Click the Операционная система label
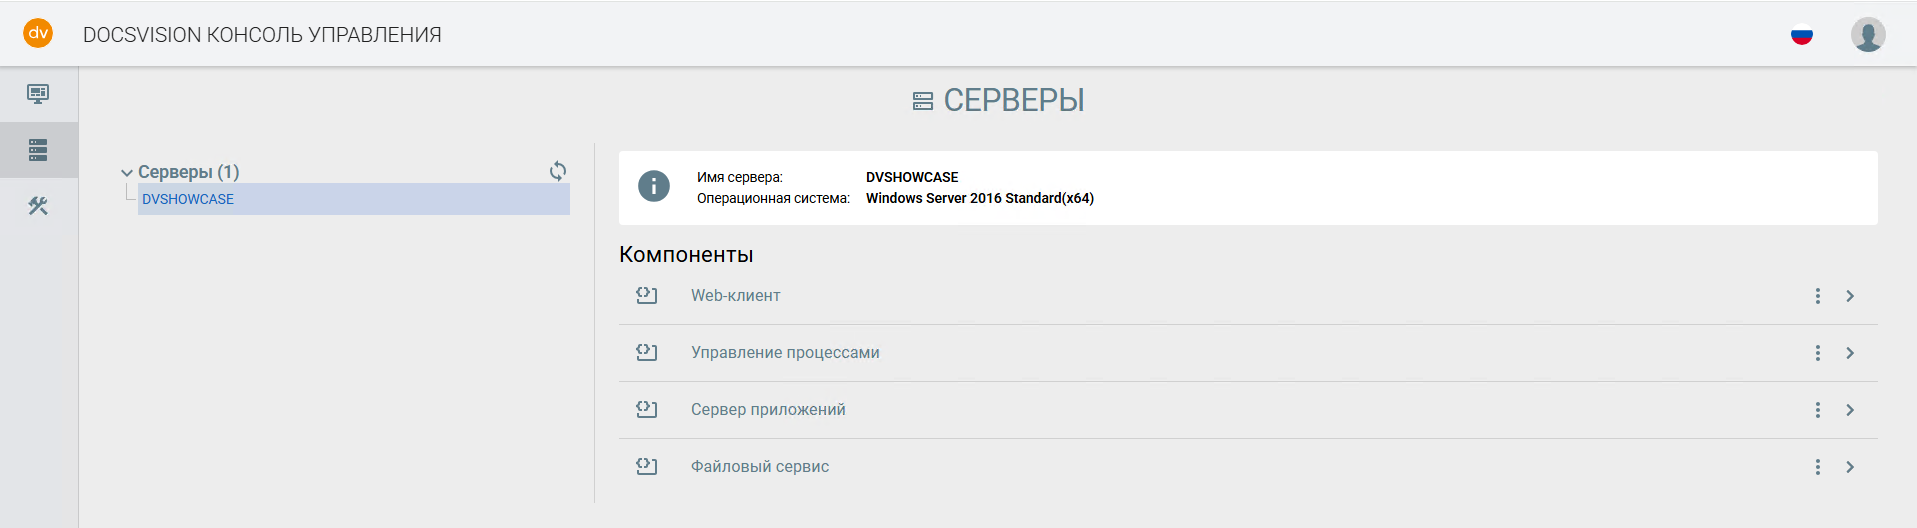The height and width of the screenshot is (528, 1917). coord(773,198)
